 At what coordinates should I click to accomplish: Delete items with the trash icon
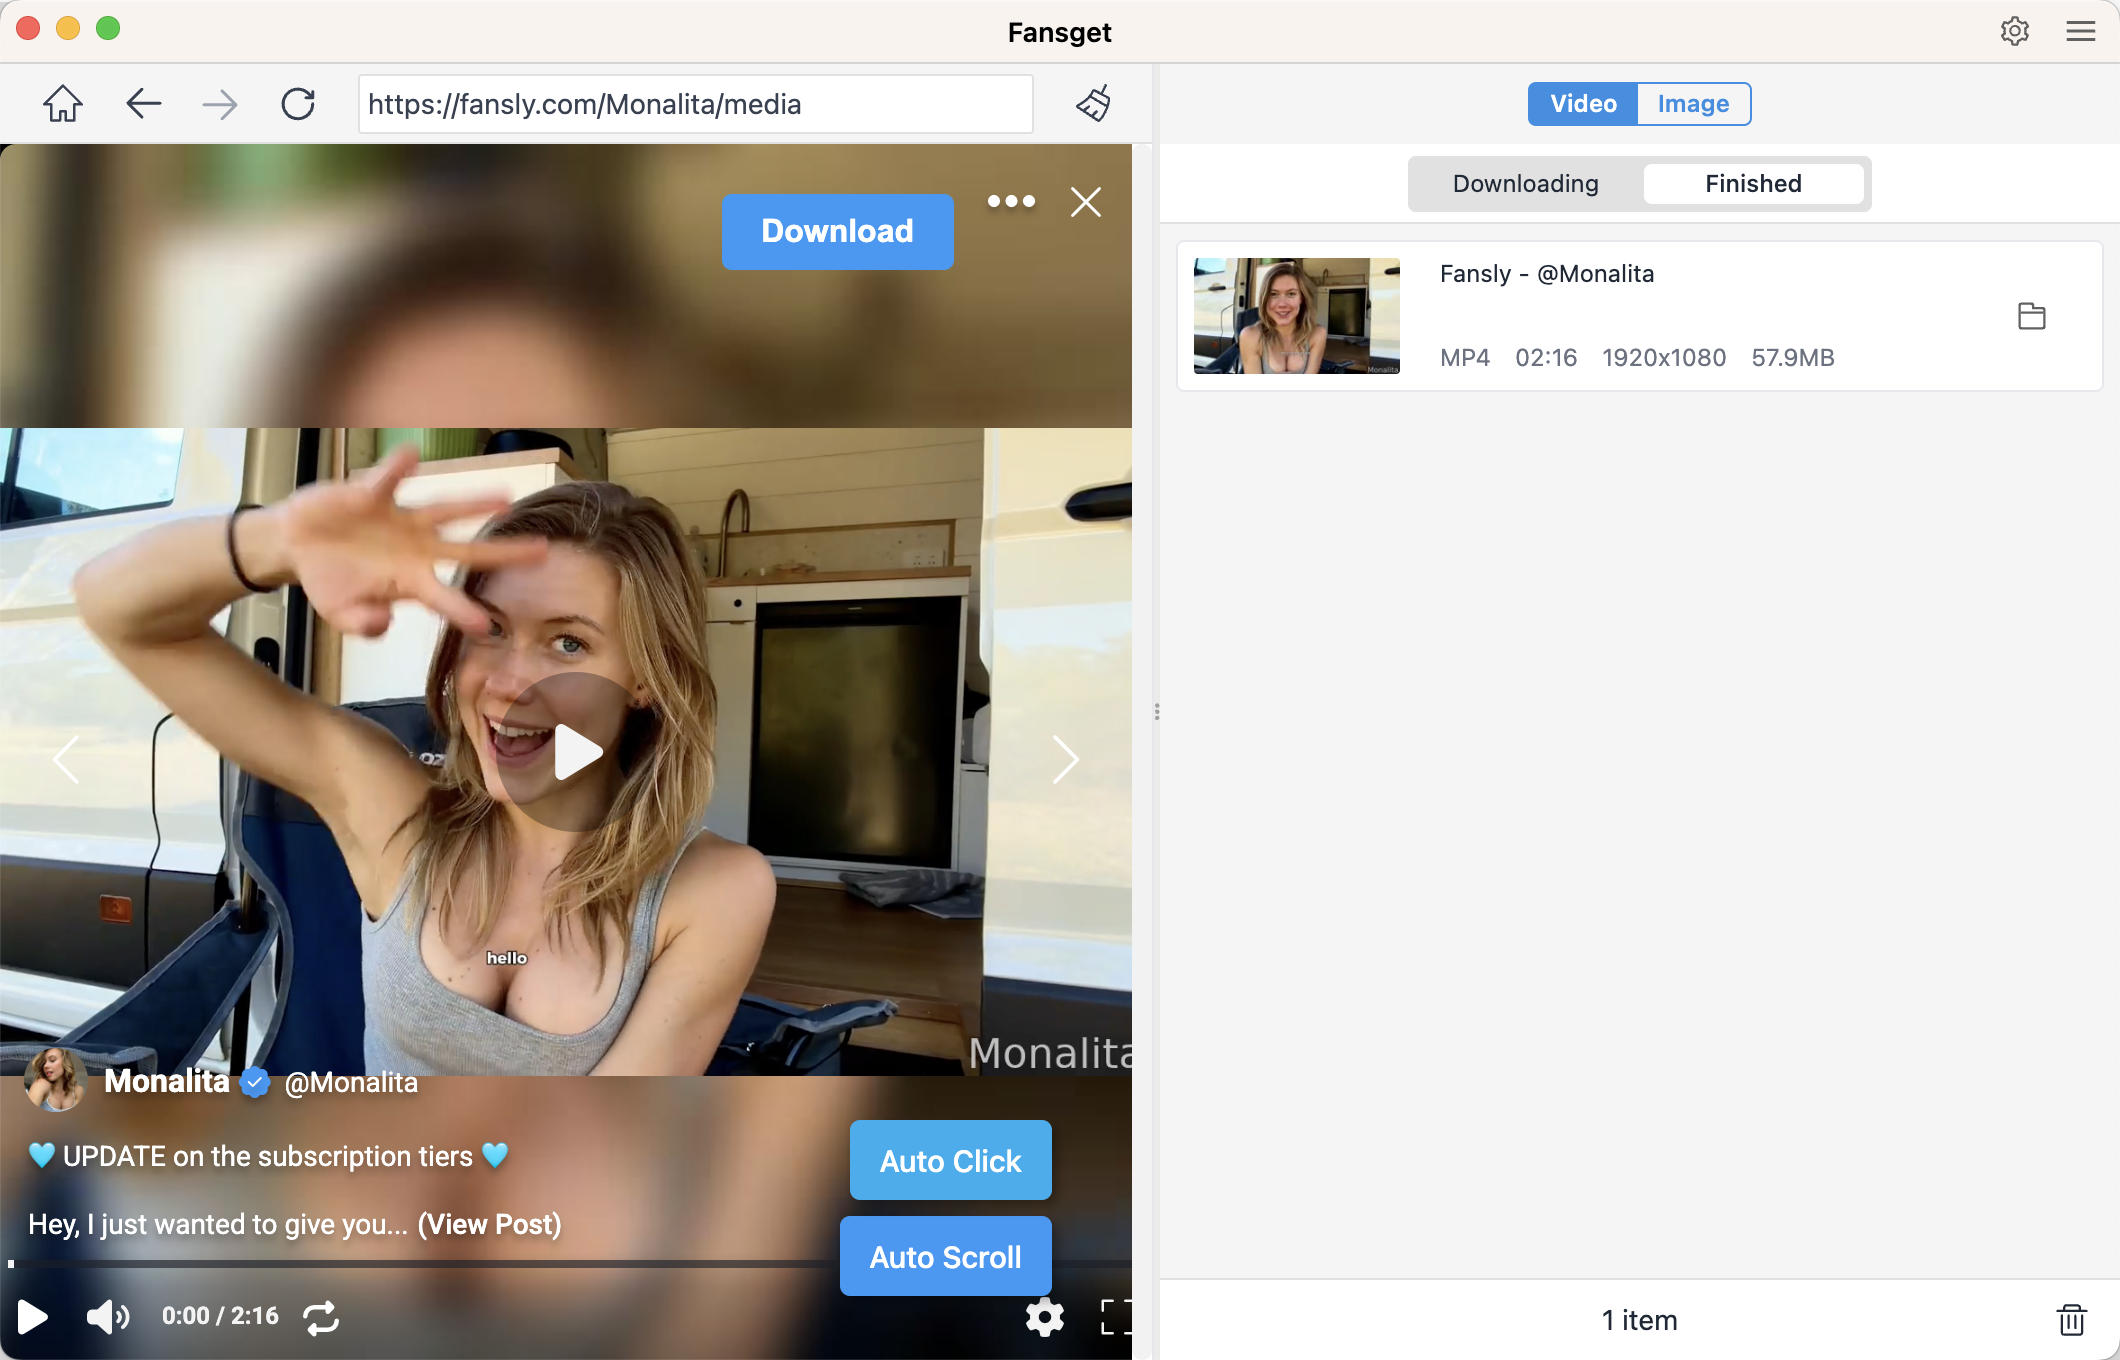[x=2071, y=1320]
